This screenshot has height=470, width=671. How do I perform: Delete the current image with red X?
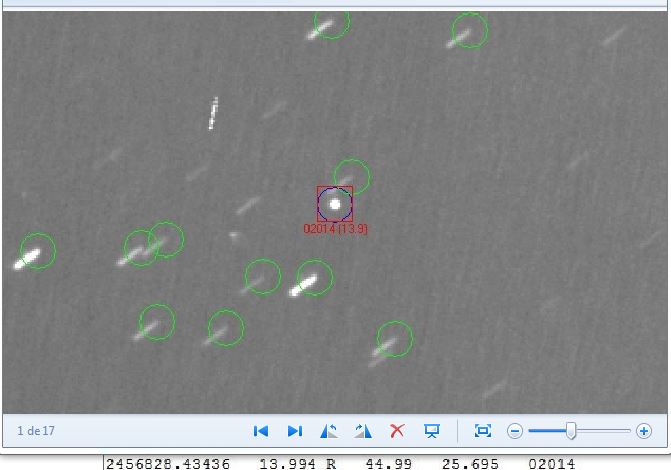[397, 431]
